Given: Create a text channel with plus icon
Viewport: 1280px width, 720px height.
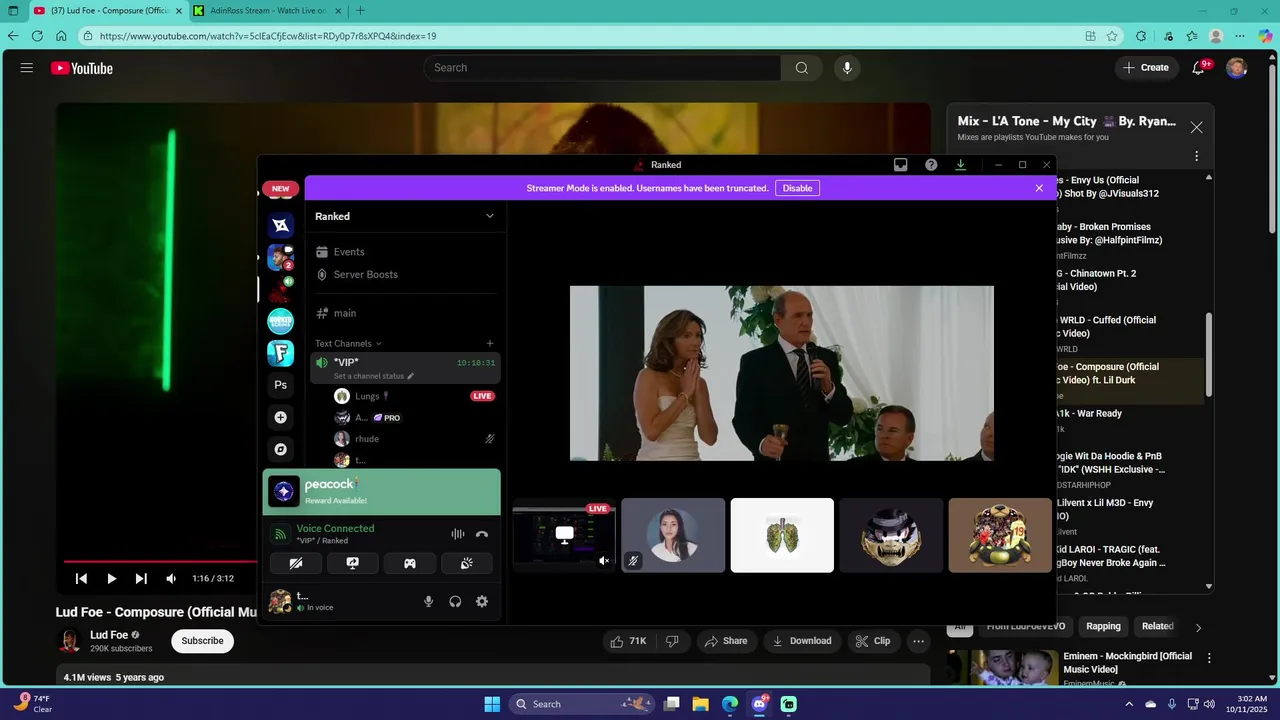Looking at the screenshot, I should (490, 343).
